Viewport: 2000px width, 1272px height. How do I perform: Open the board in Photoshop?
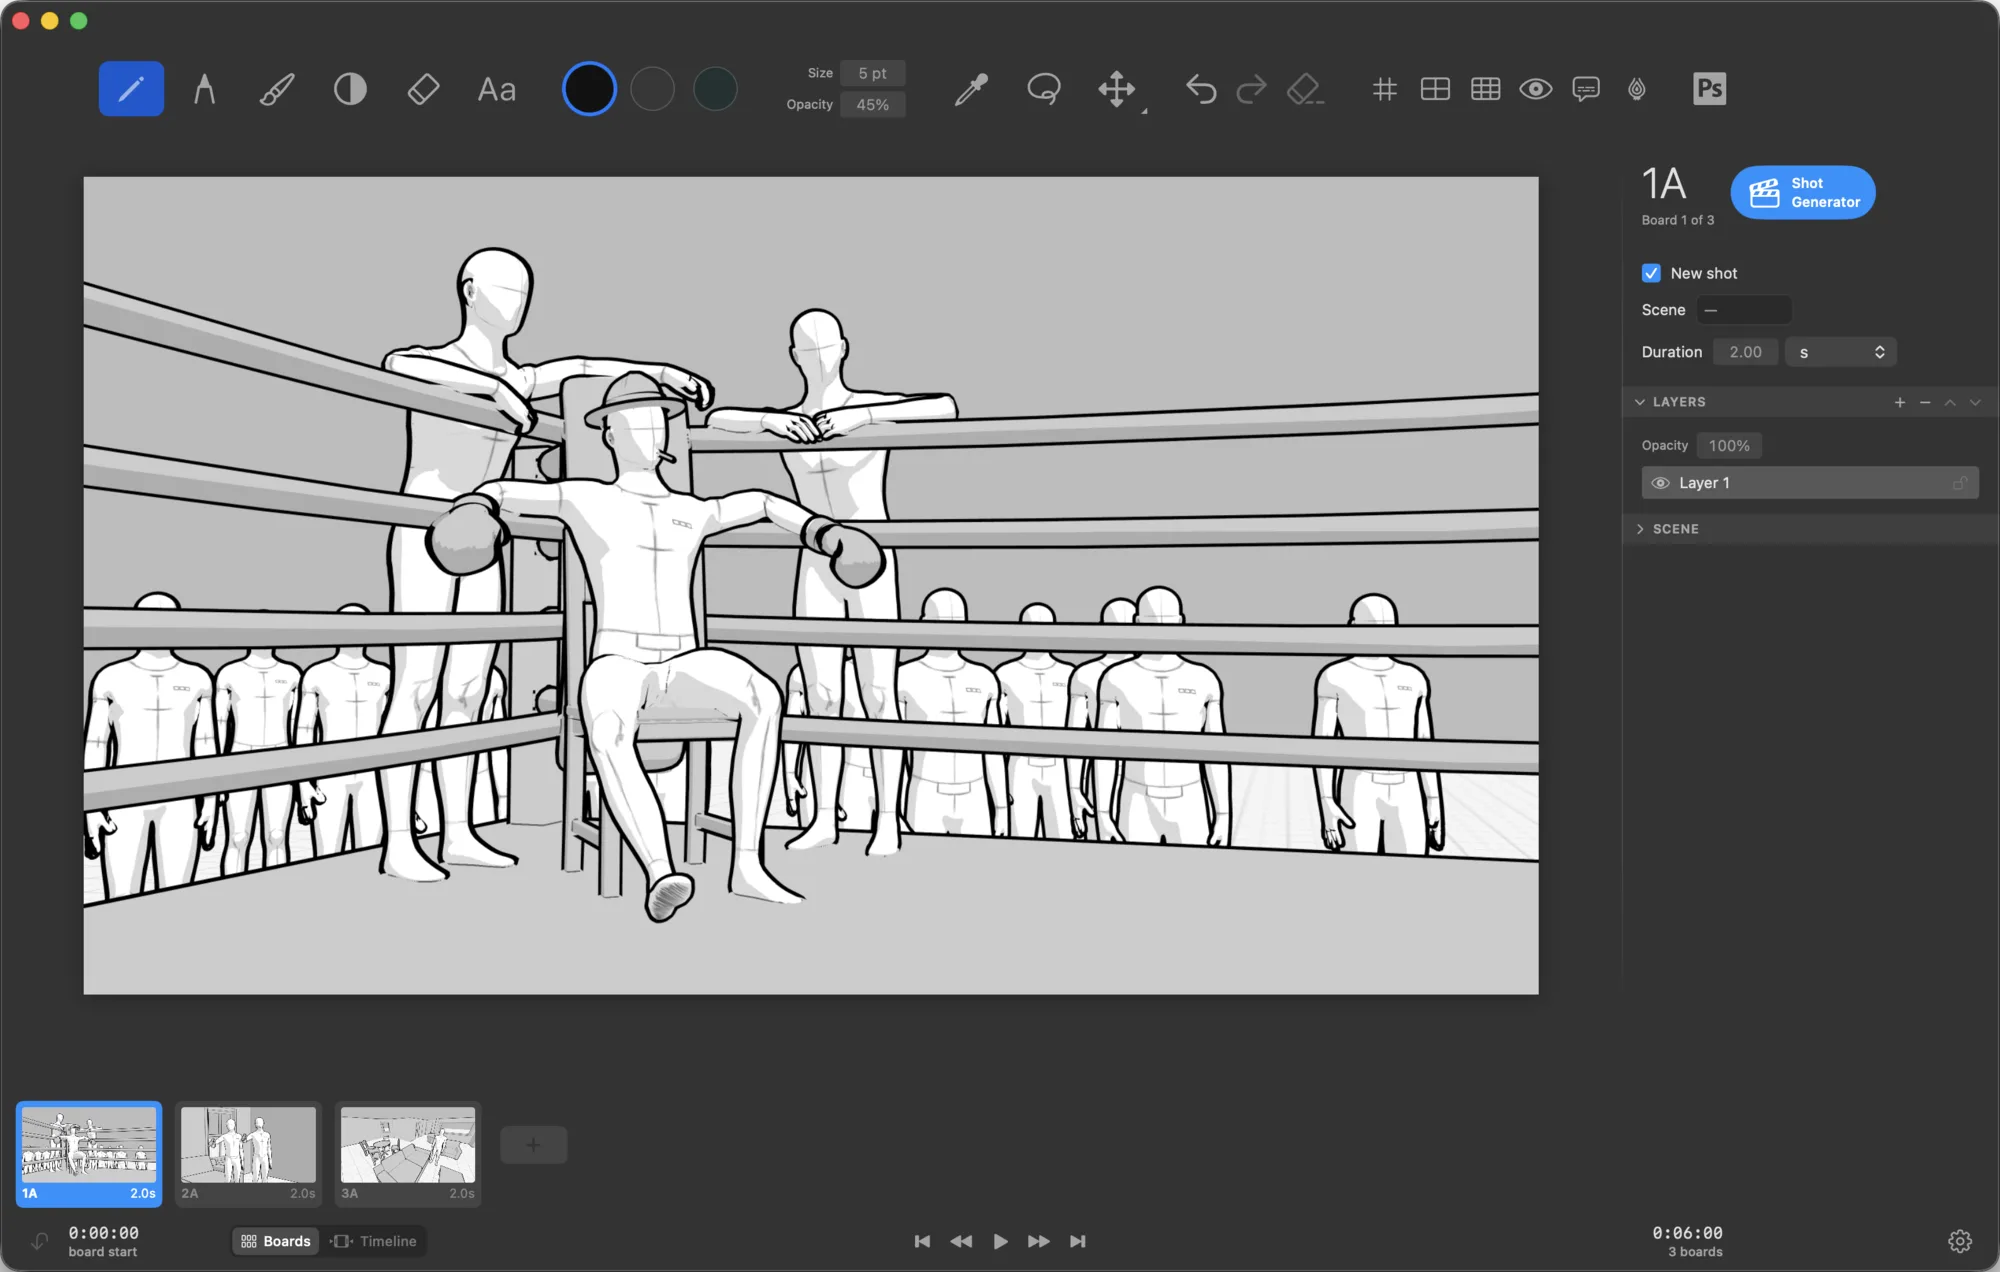1709,89
